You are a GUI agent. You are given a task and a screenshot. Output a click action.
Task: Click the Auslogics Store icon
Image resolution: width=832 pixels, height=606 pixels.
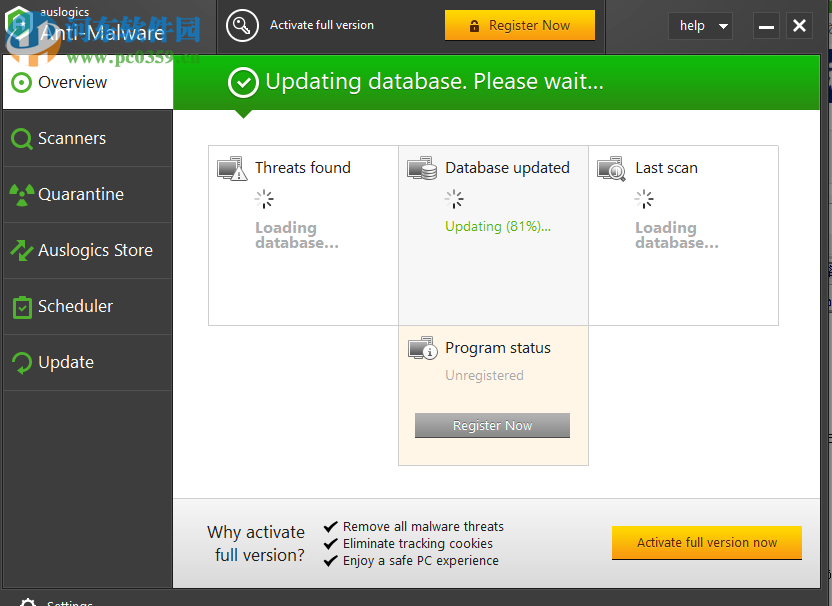[21, 250]
